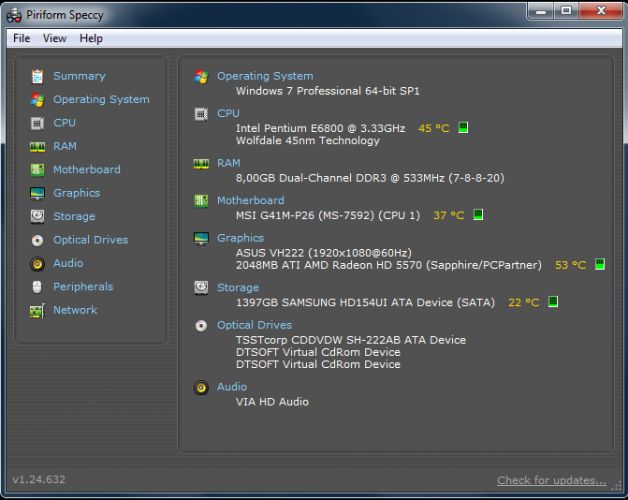Viewport: 628px width, 500px height.
Task: Click the RAM stick icon in sidebar
Action: (x=38, y=147)
